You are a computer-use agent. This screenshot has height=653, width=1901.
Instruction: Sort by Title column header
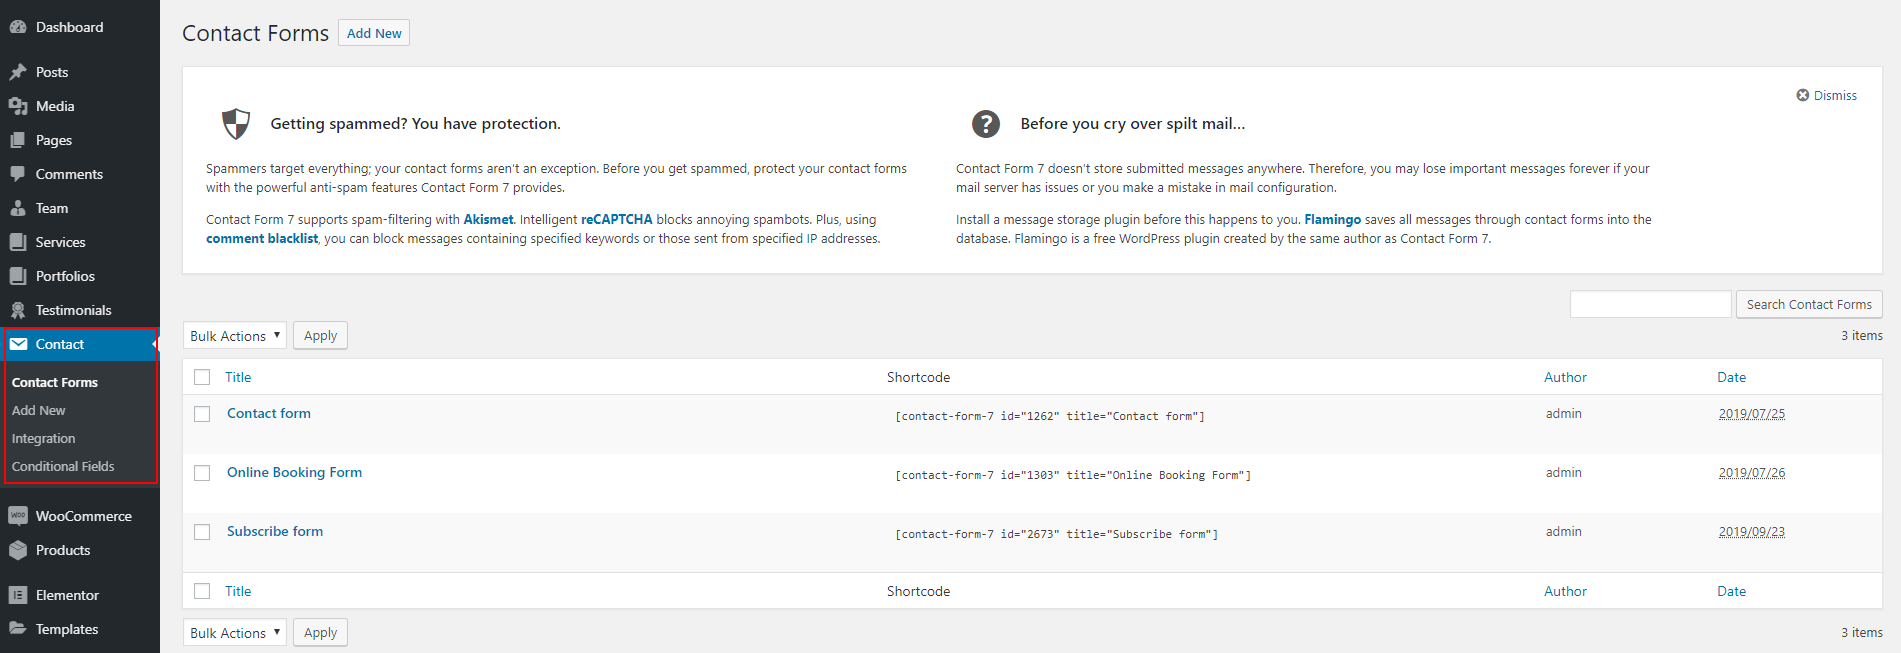(238, 377)
